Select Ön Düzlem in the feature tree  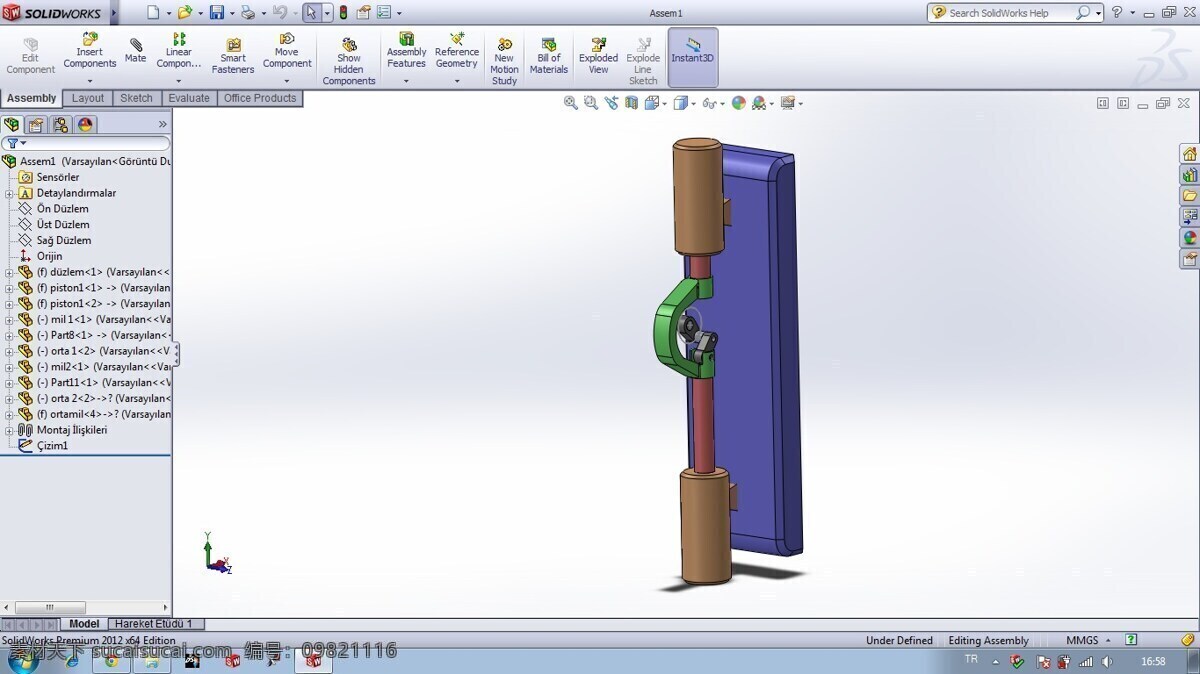(x=63, y=209)
